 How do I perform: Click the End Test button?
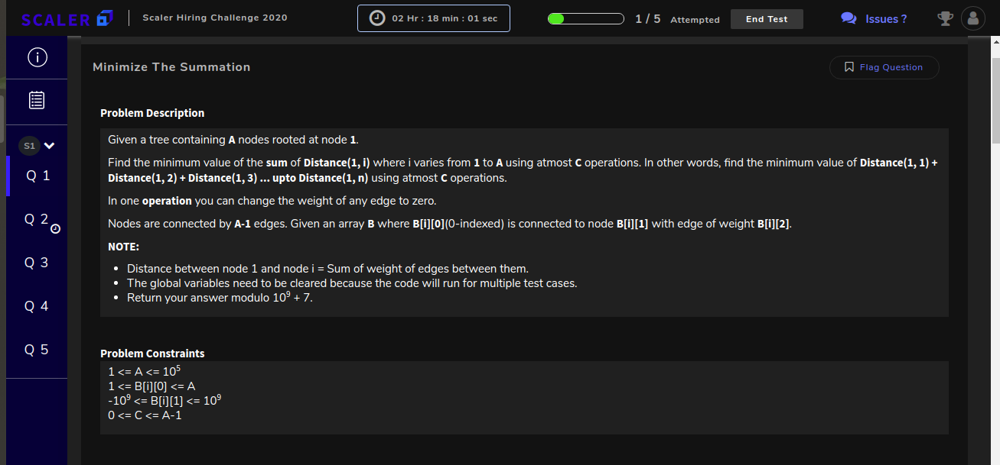(x=767, y=19)
